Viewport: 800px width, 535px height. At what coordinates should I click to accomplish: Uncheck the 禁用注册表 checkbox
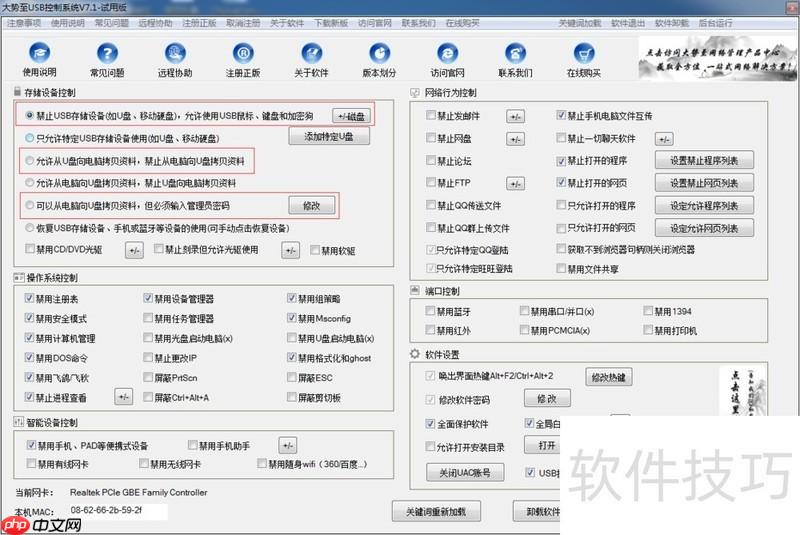pos(29,298)
